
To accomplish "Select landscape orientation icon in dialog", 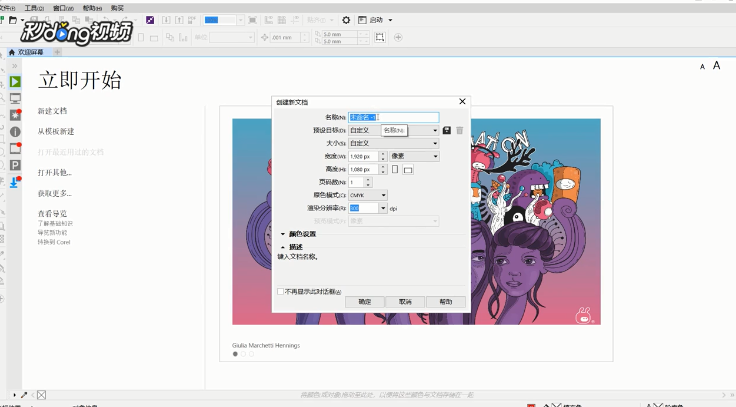I will 408,169.
